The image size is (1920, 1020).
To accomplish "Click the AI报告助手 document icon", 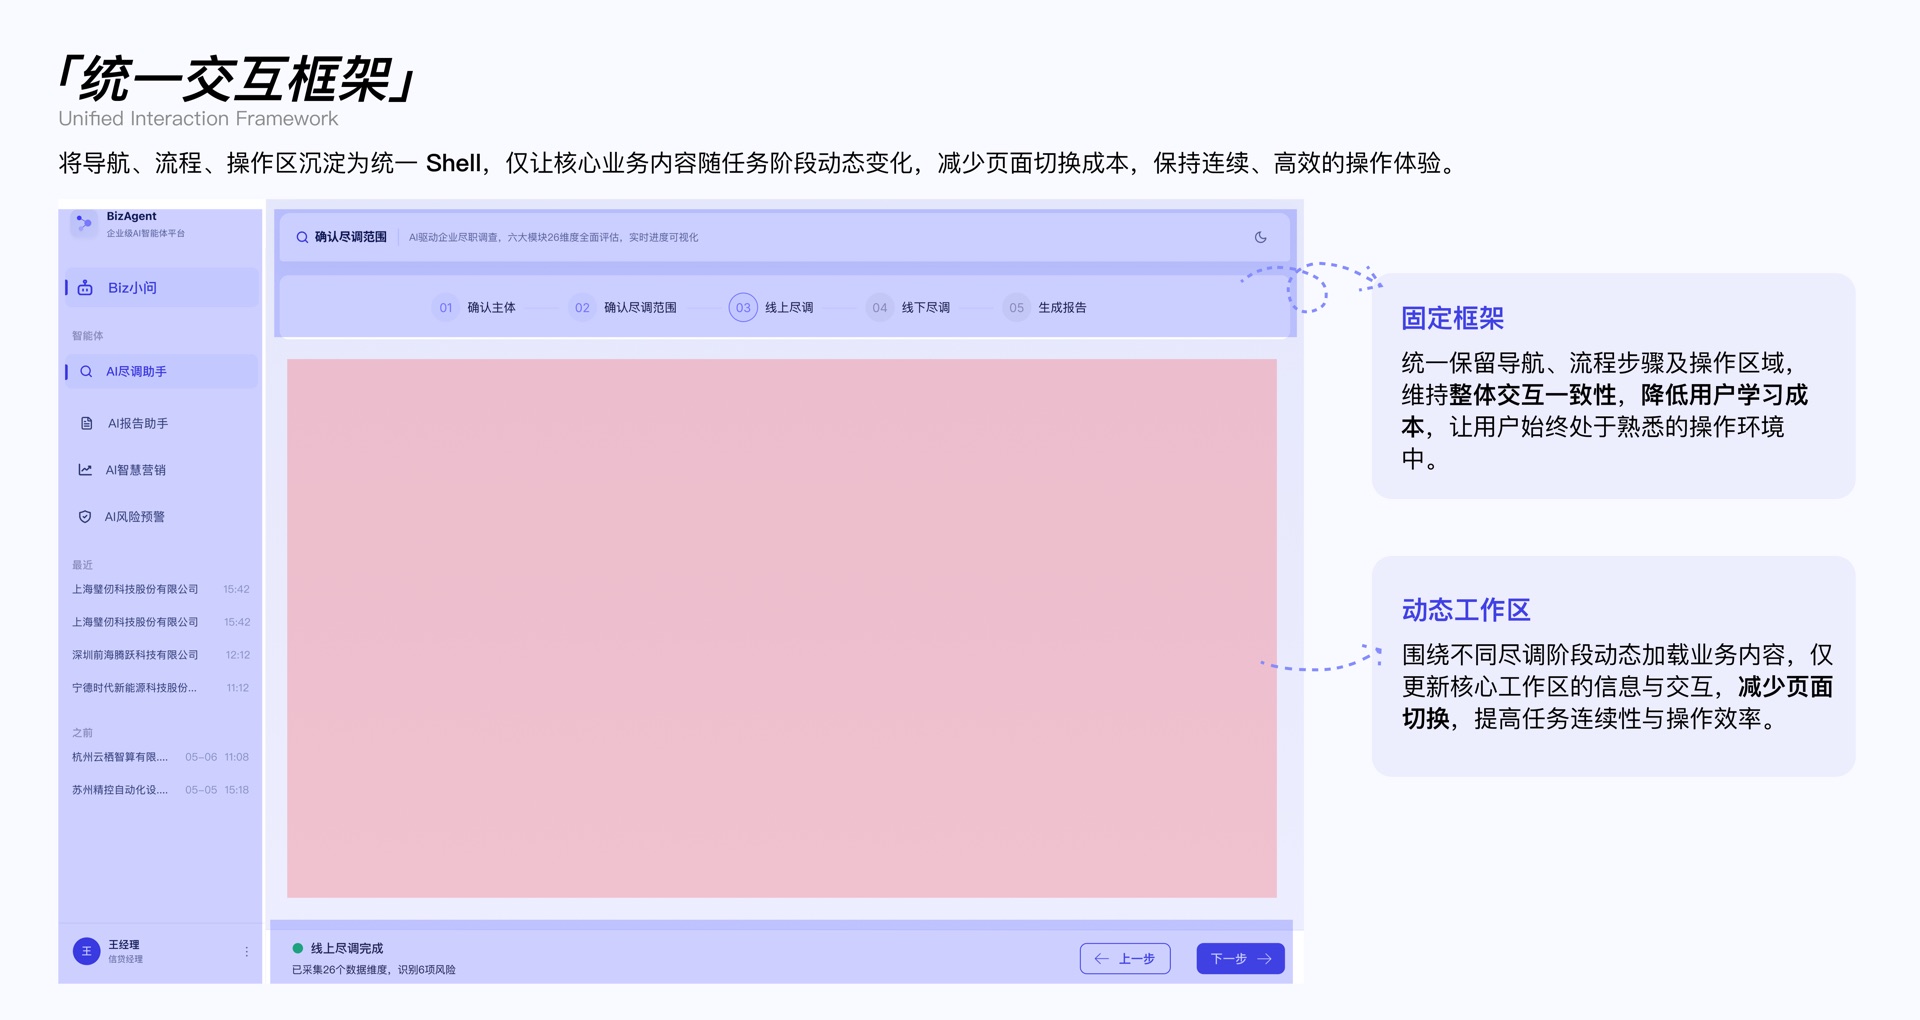I will coord(86,423).
